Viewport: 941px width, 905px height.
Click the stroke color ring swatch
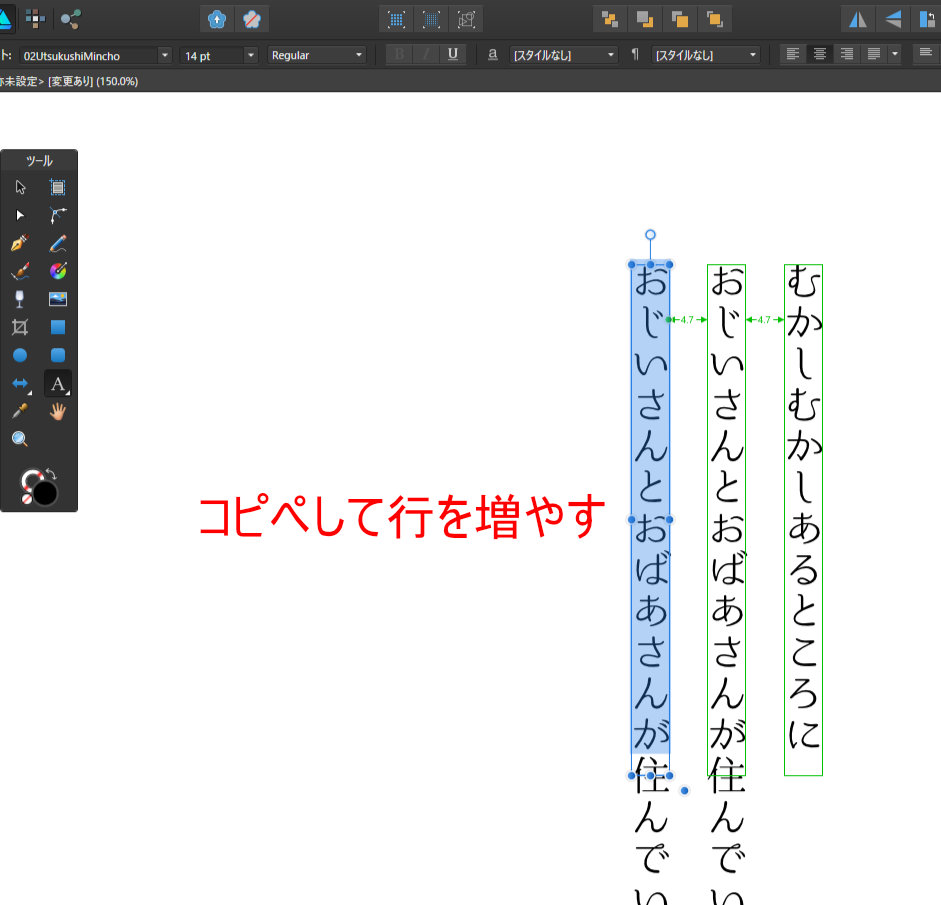[x=30, y=478]
